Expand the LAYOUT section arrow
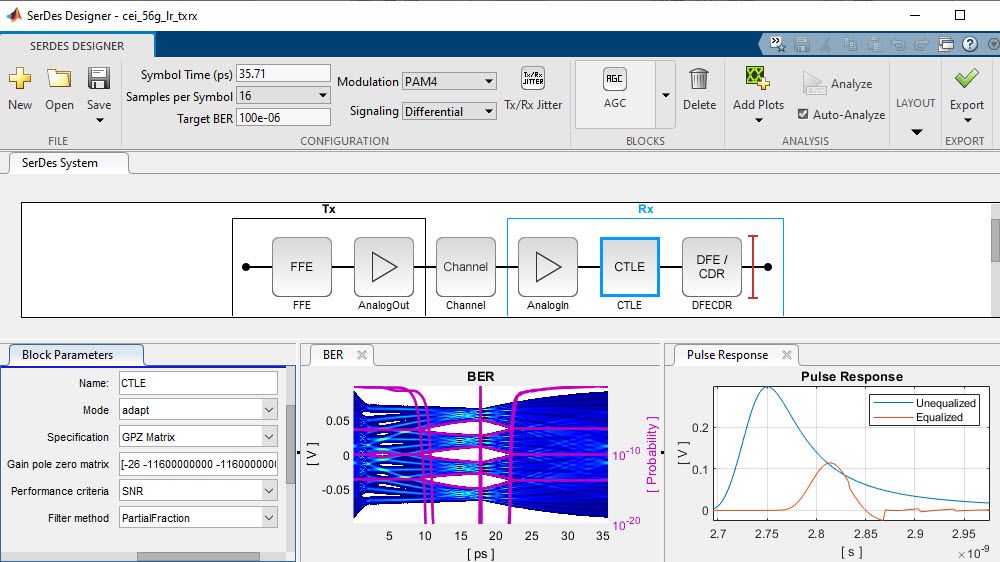Image resolution: width=1000 pixels, height=562 pixels. pos(915,132)
